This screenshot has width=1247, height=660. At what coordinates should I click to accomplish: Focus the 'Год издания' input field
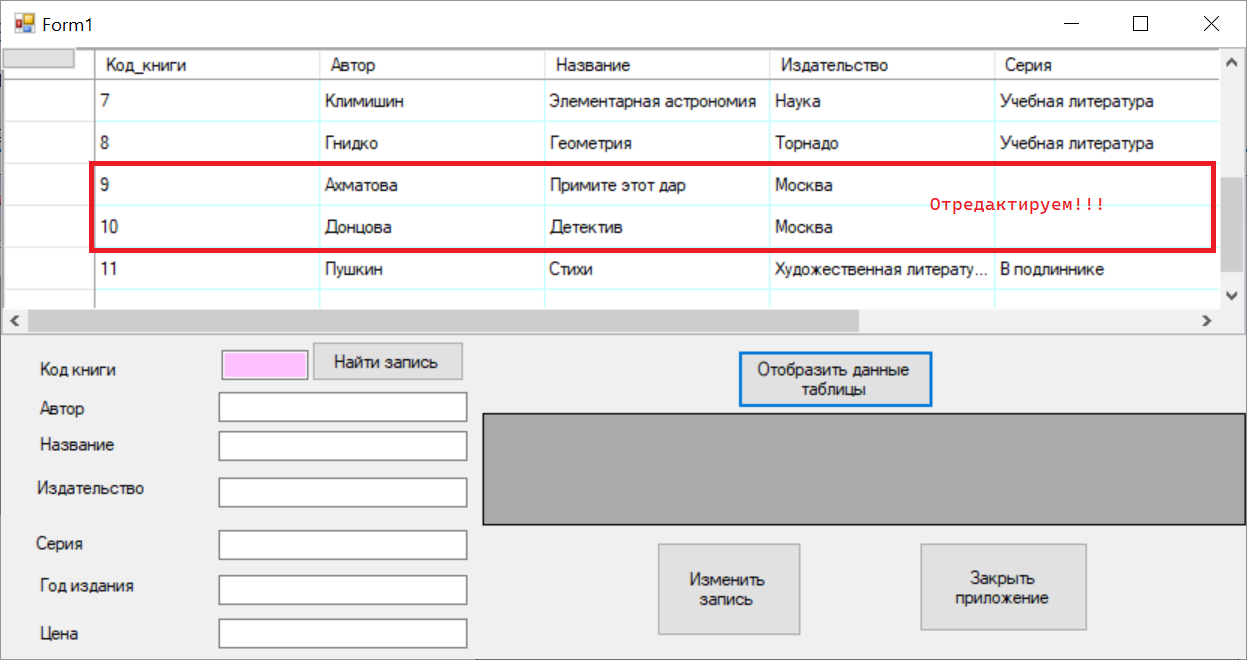coord(343,590)
